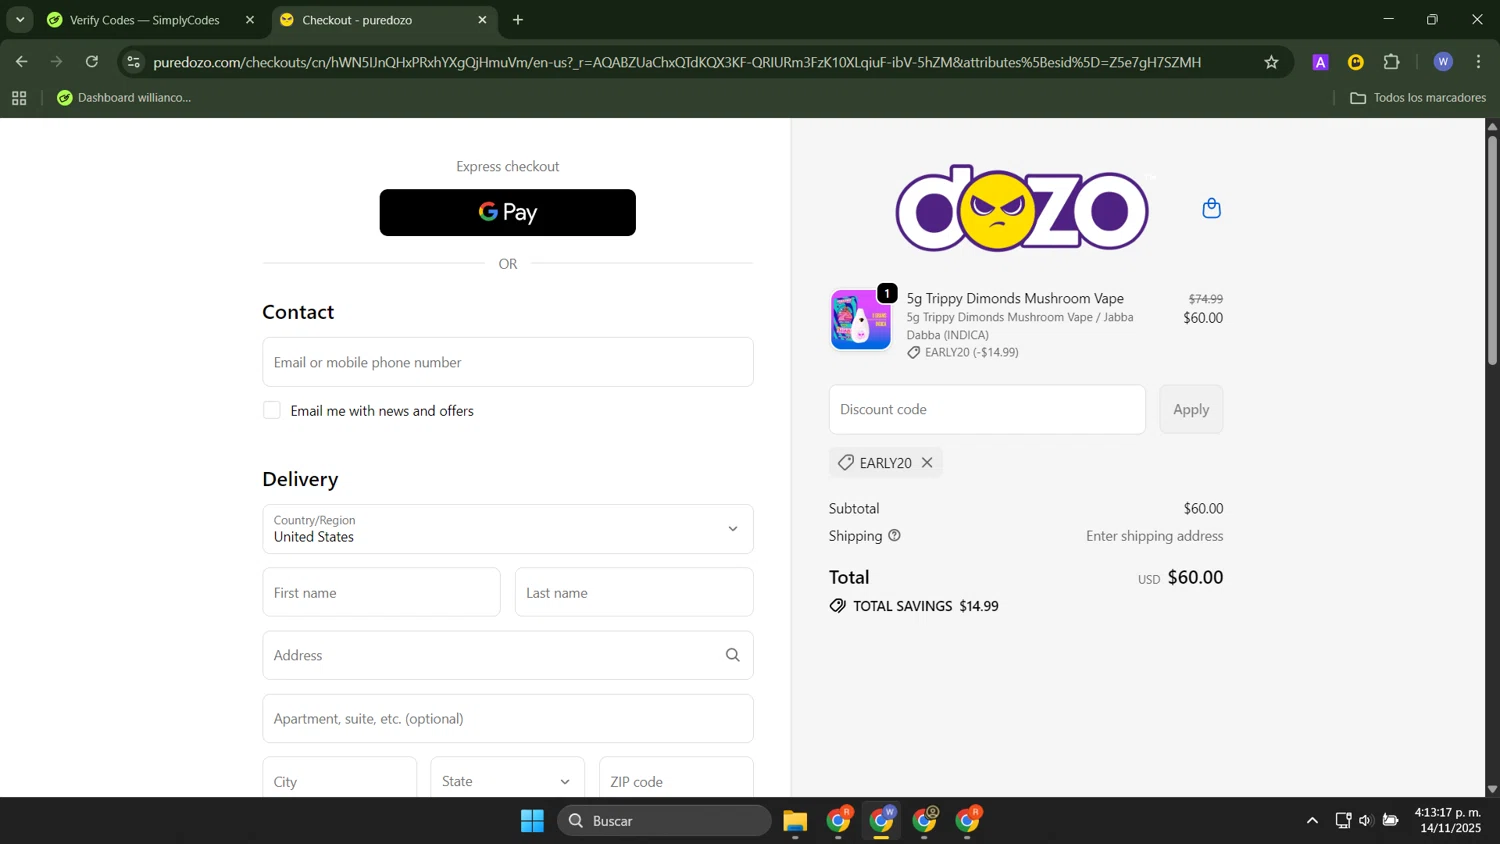
Task: Expand the Country/Region dropdown
Action: point(507,529)
